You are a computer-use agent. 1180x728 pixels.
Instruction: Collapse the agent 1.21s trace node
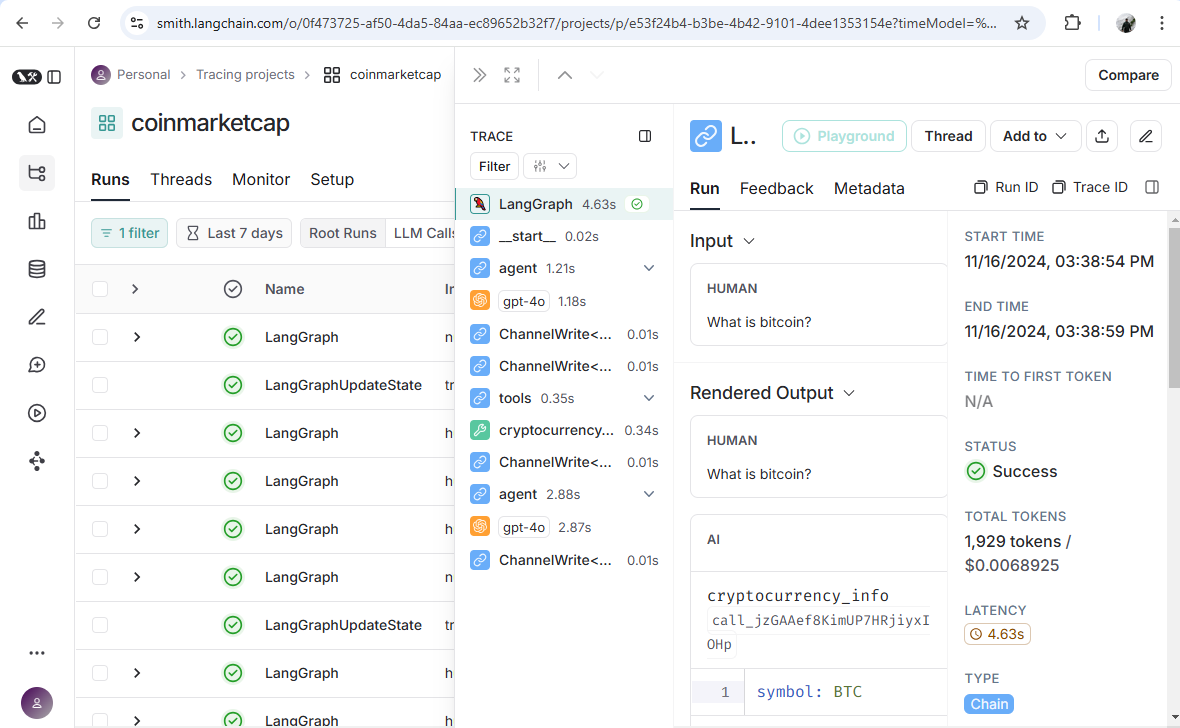pos(649,269)
